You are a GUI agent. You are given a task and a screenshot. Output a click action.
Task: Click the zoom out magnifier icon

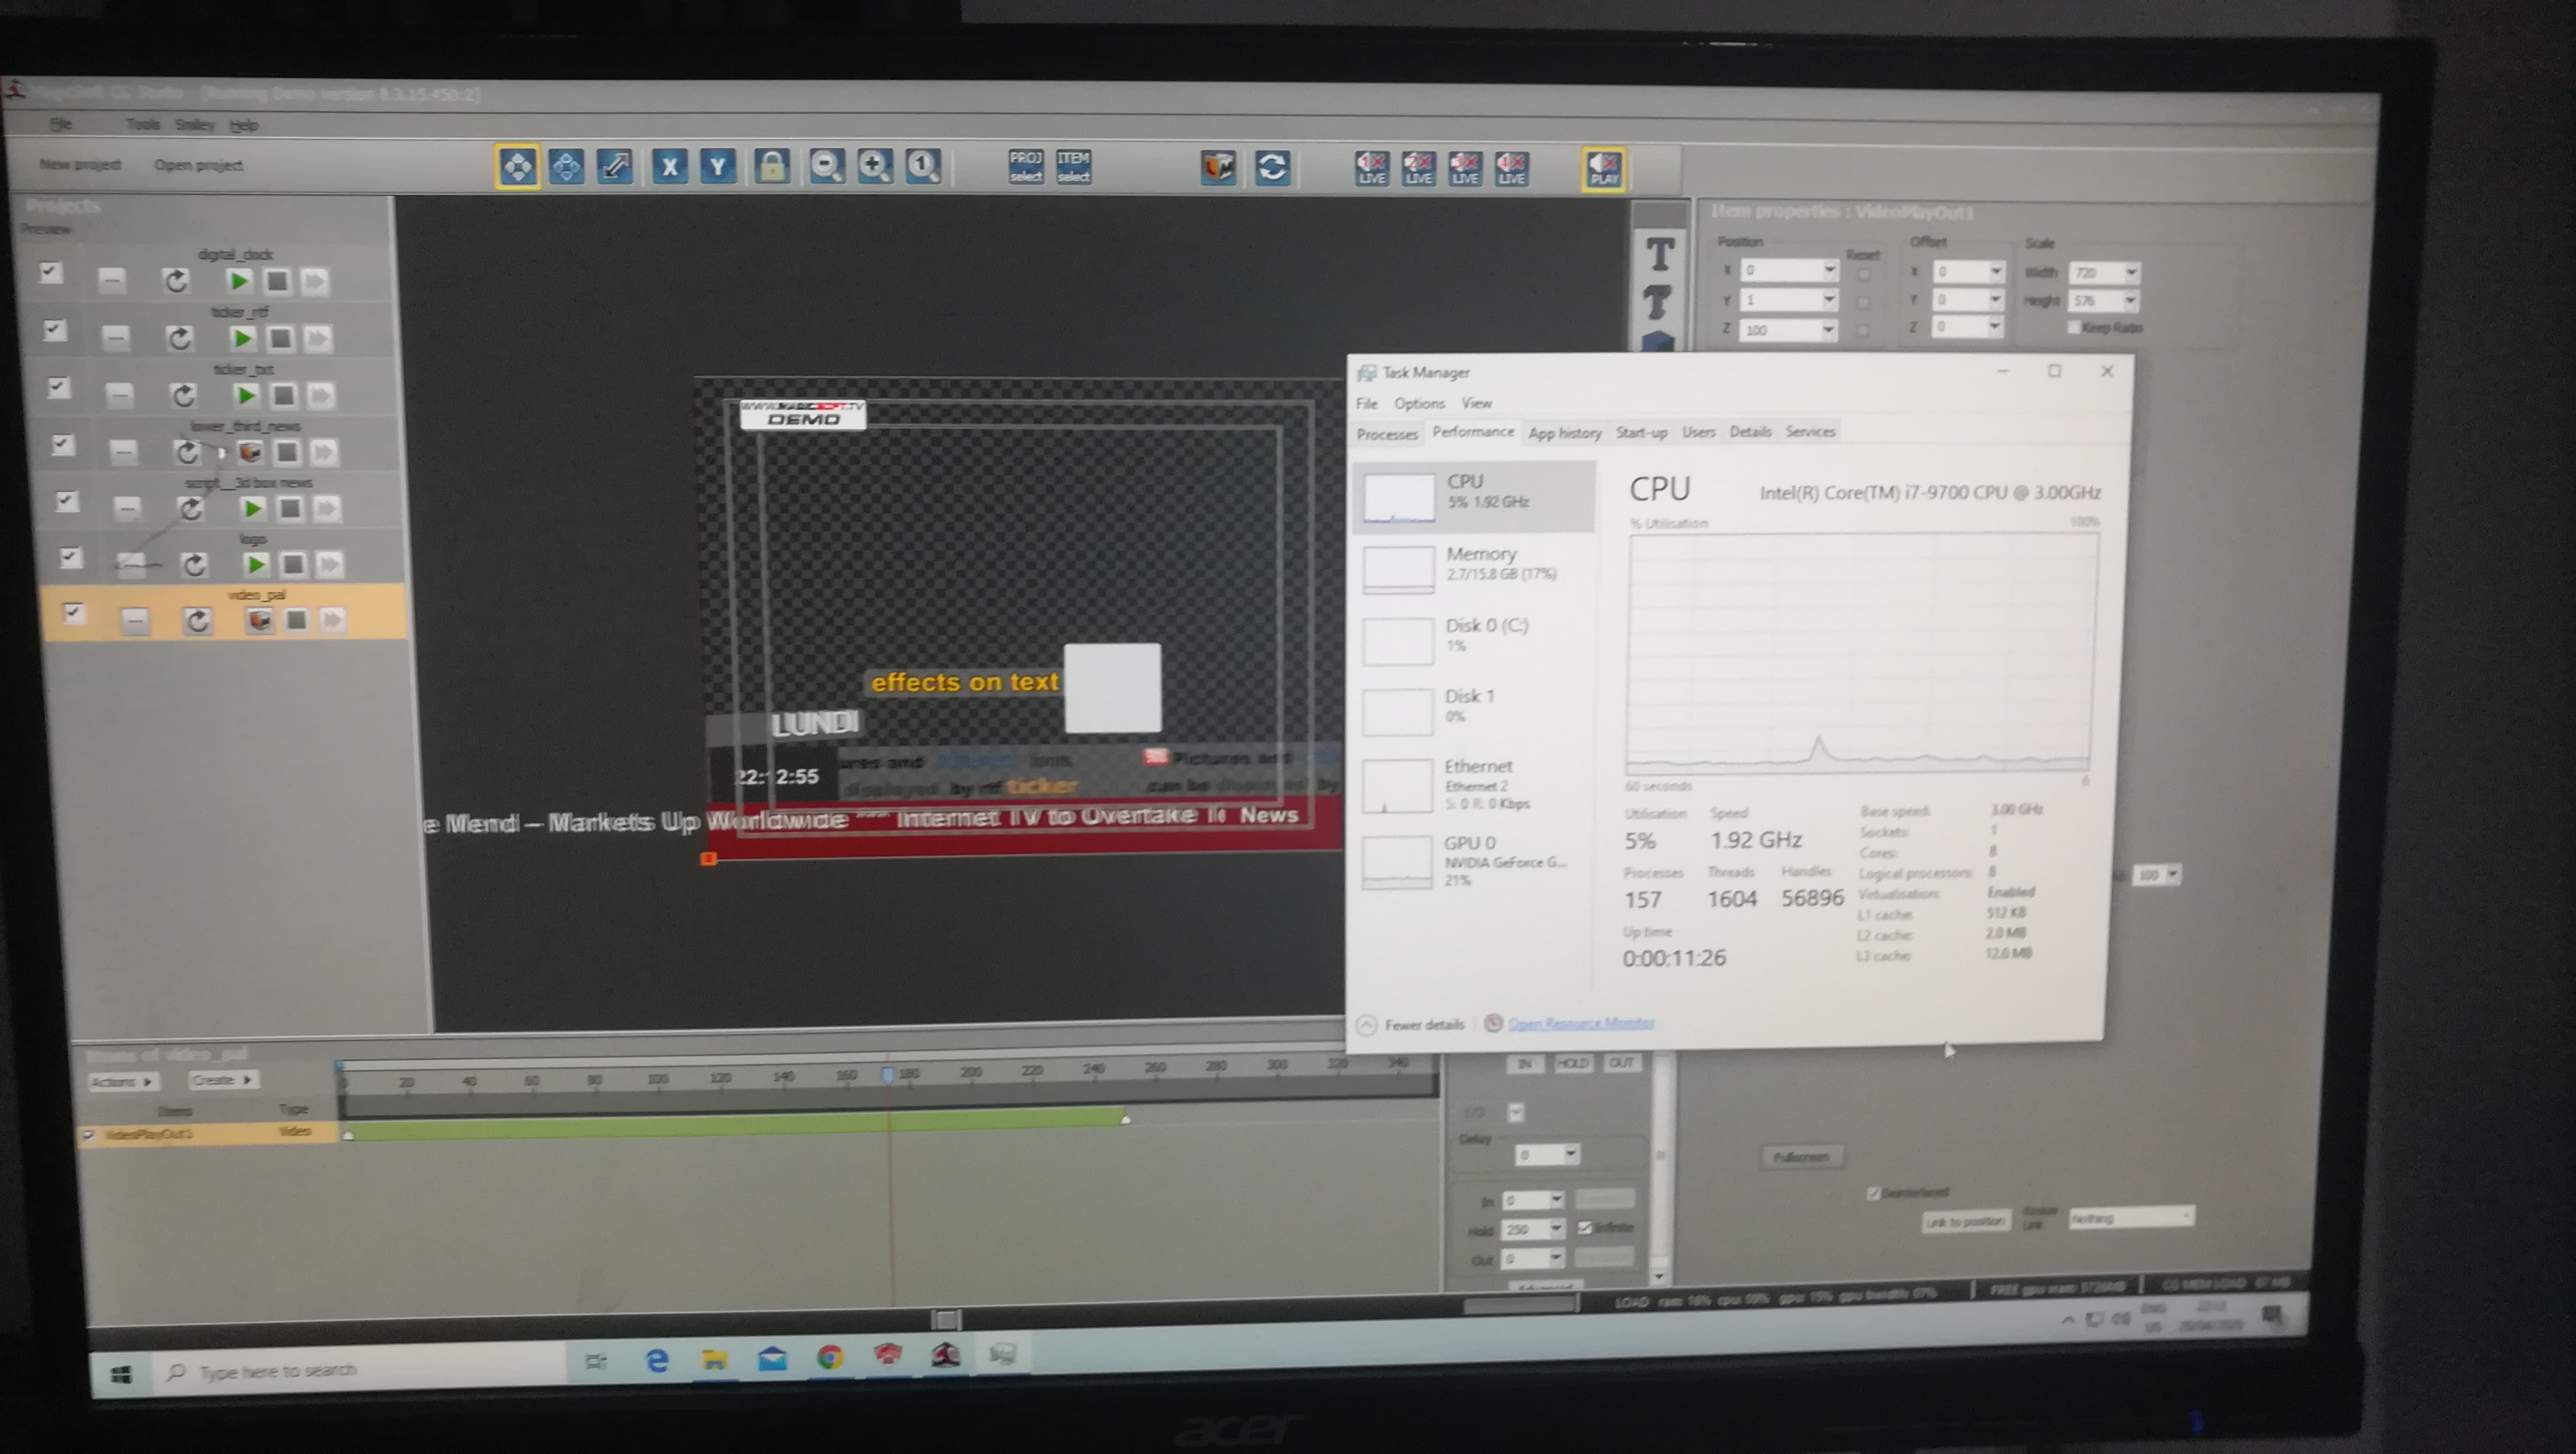pos(826,166)
